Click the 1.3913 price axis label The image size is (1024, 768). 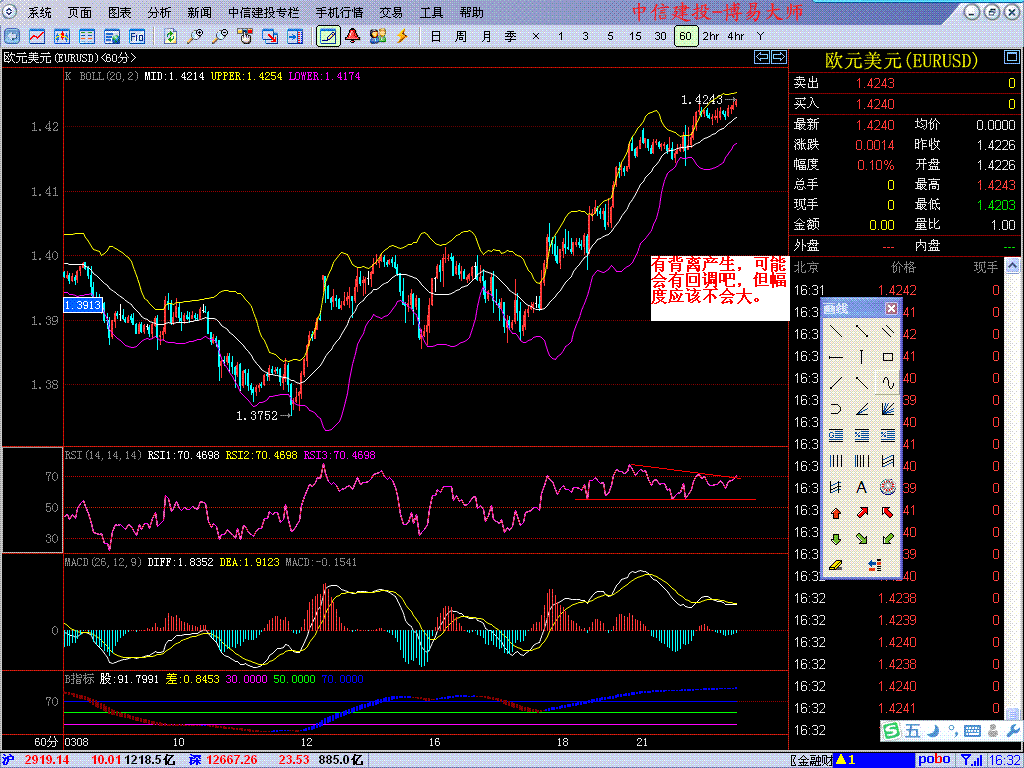(82, 304)
